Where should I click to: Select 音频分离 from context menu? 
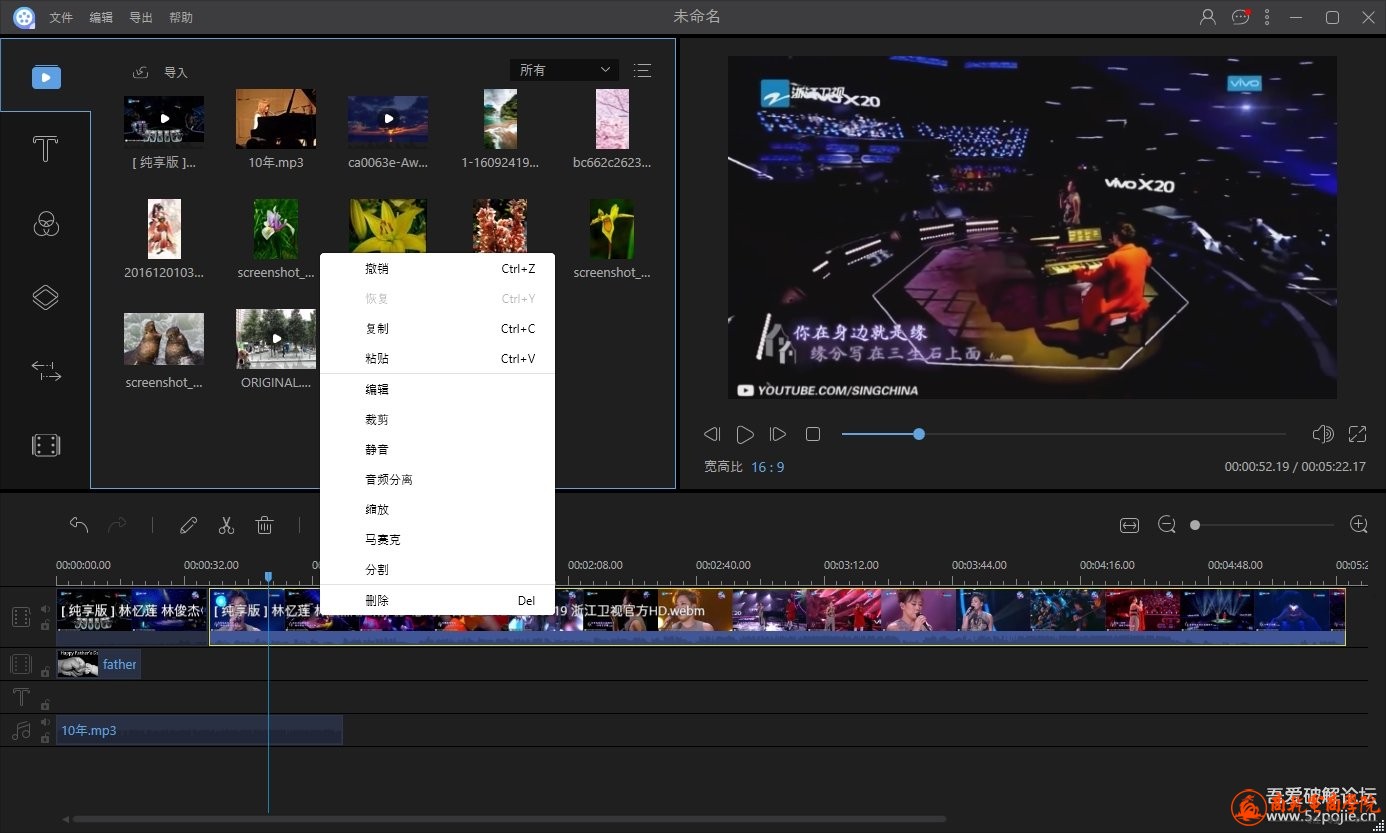pyautogui.click(x=437, y=480)
